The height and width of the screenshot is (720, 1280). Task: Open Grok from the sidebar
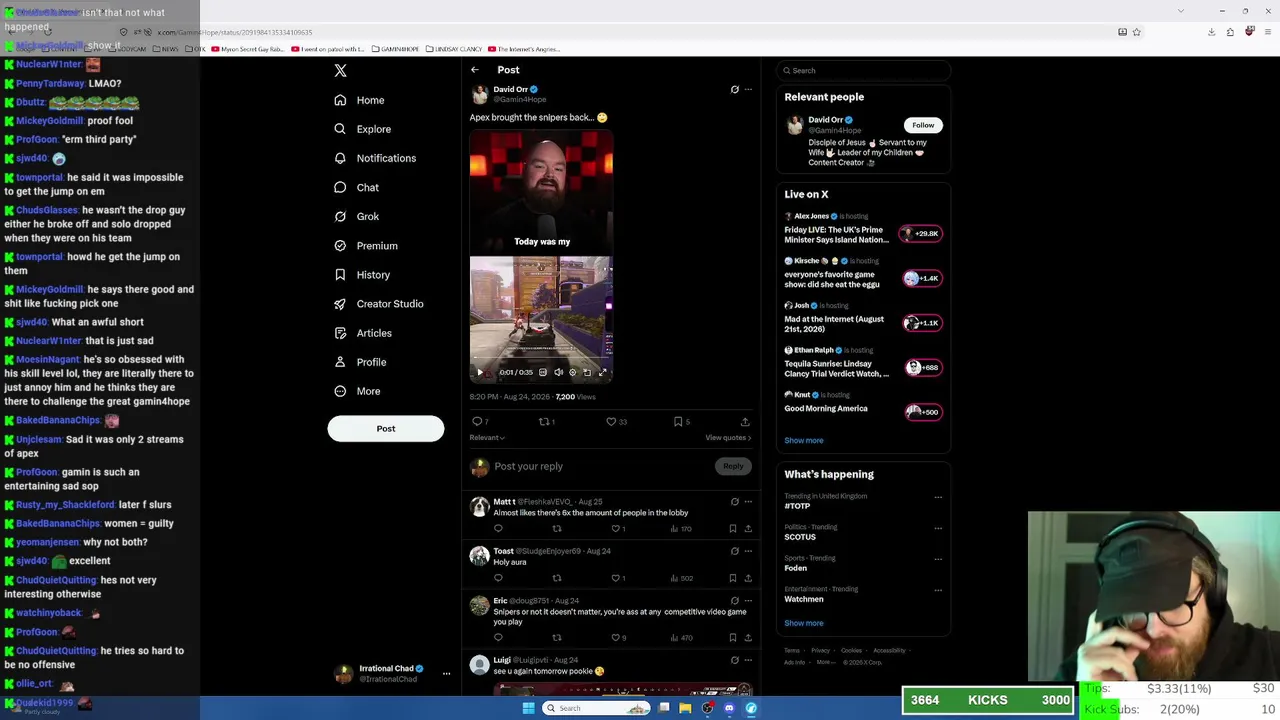point(356,216)
